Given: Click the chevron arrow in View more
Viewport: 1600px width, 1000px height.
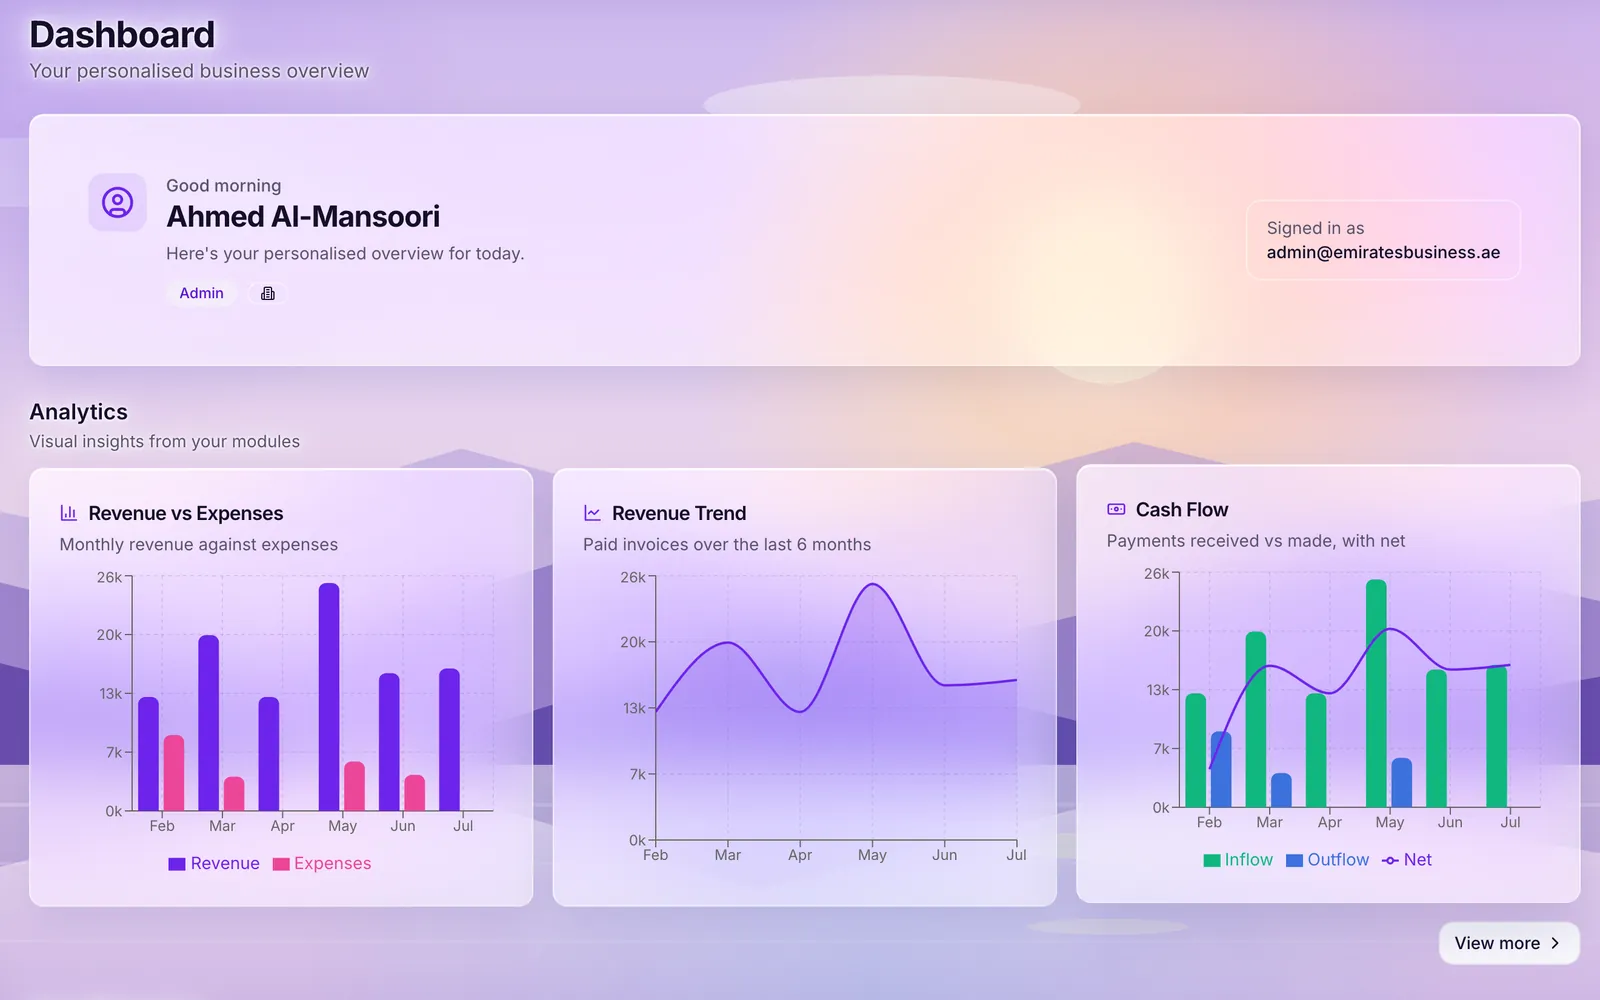Looking at the screenshot, I should pos(1555,943).
